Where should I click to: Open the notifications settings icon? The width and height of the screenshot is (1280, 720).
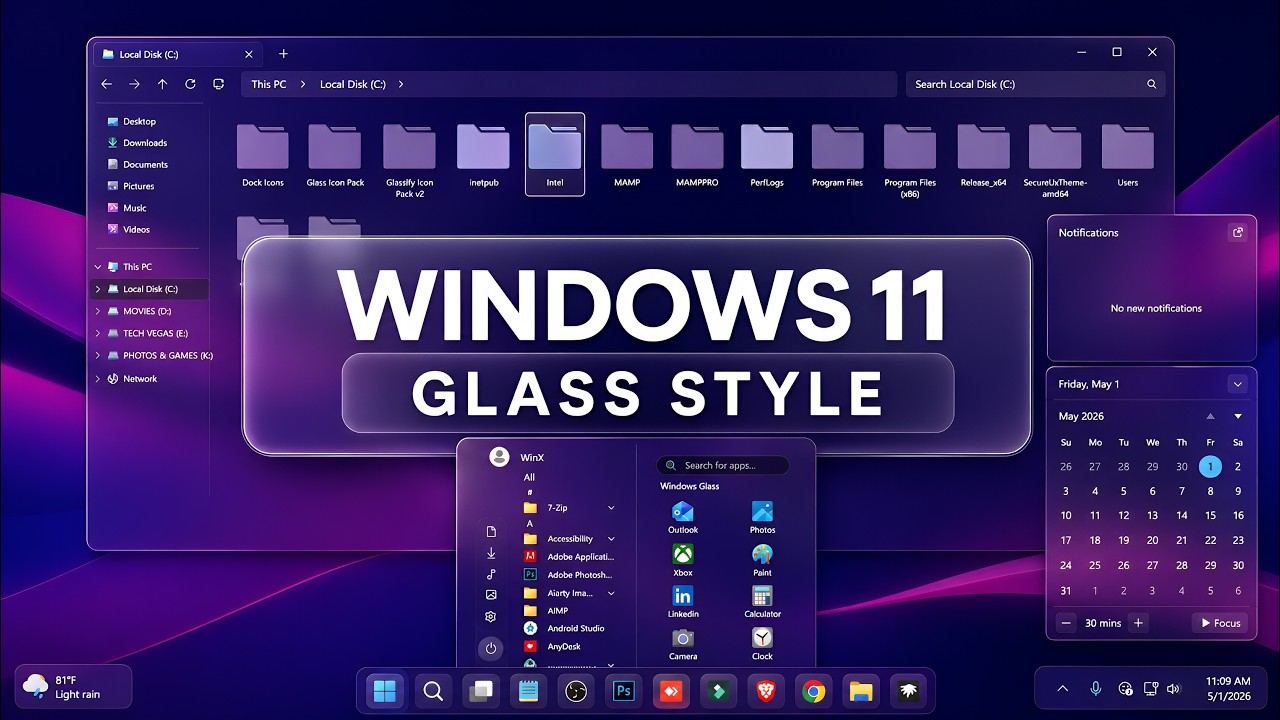click(1237, 232)
